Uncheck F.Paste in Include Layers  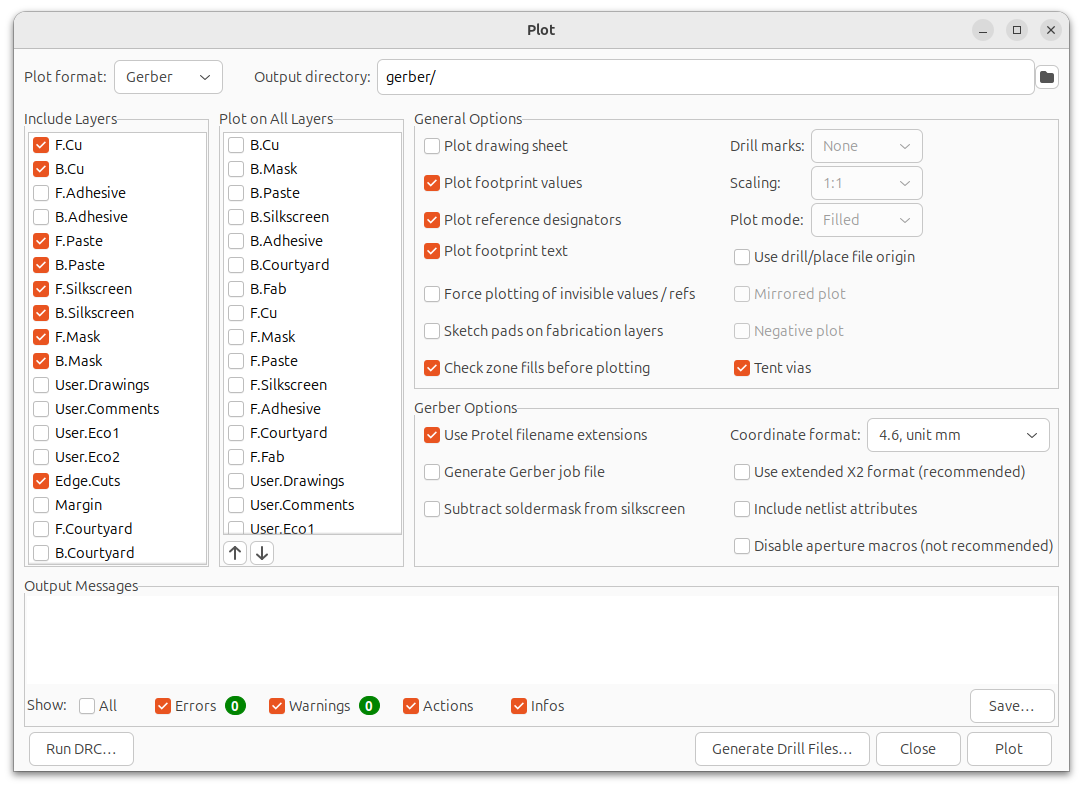click(41, 241)
